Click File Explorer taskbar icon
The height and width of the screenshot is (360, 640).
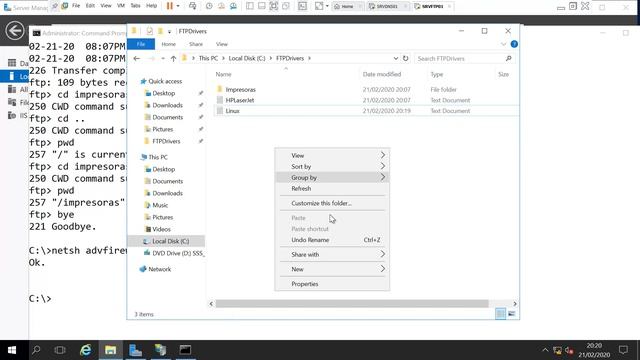click(111, 350)
